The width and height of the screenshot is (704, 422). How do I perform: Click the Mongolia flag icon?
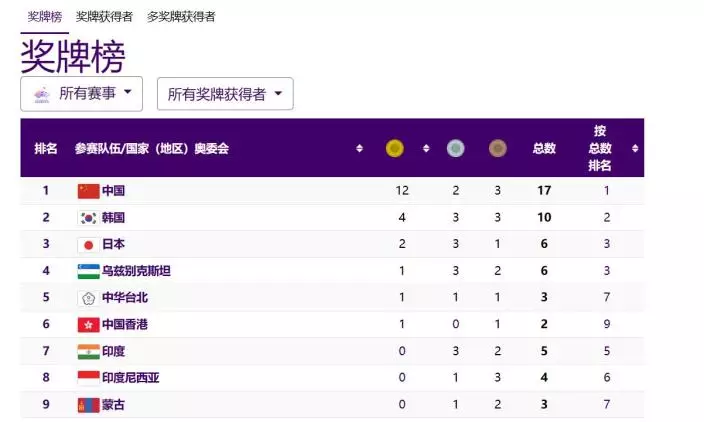(x=88, y=405)
